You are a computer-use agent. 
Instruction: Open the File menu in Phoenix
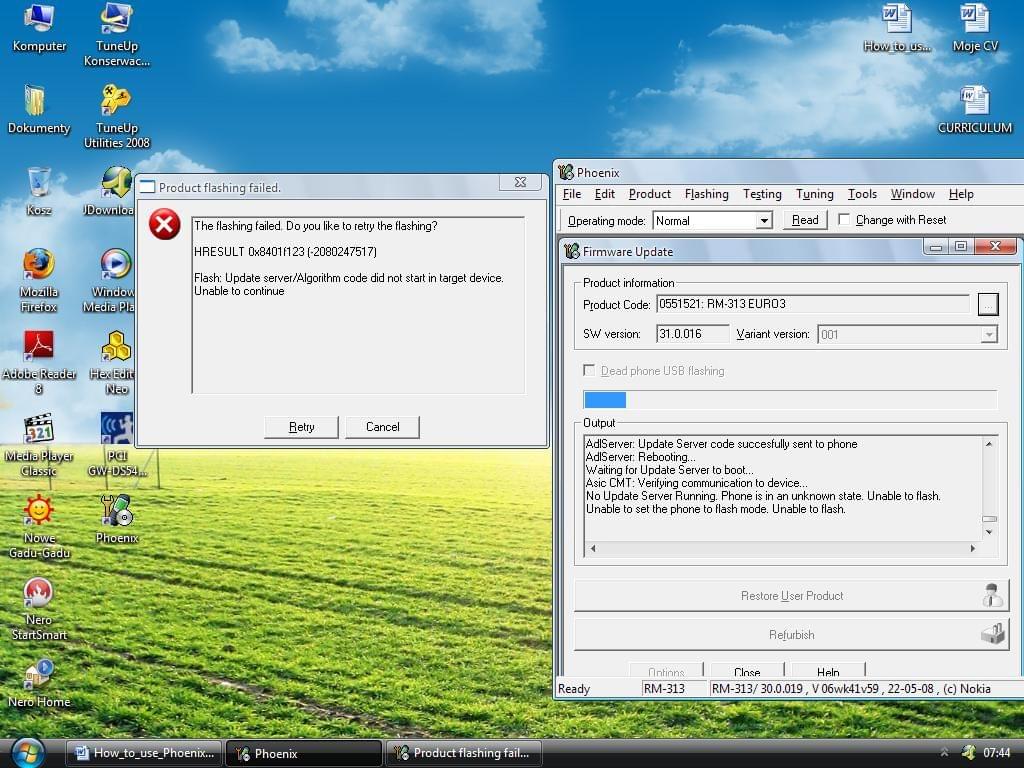(x=571, y=194)
